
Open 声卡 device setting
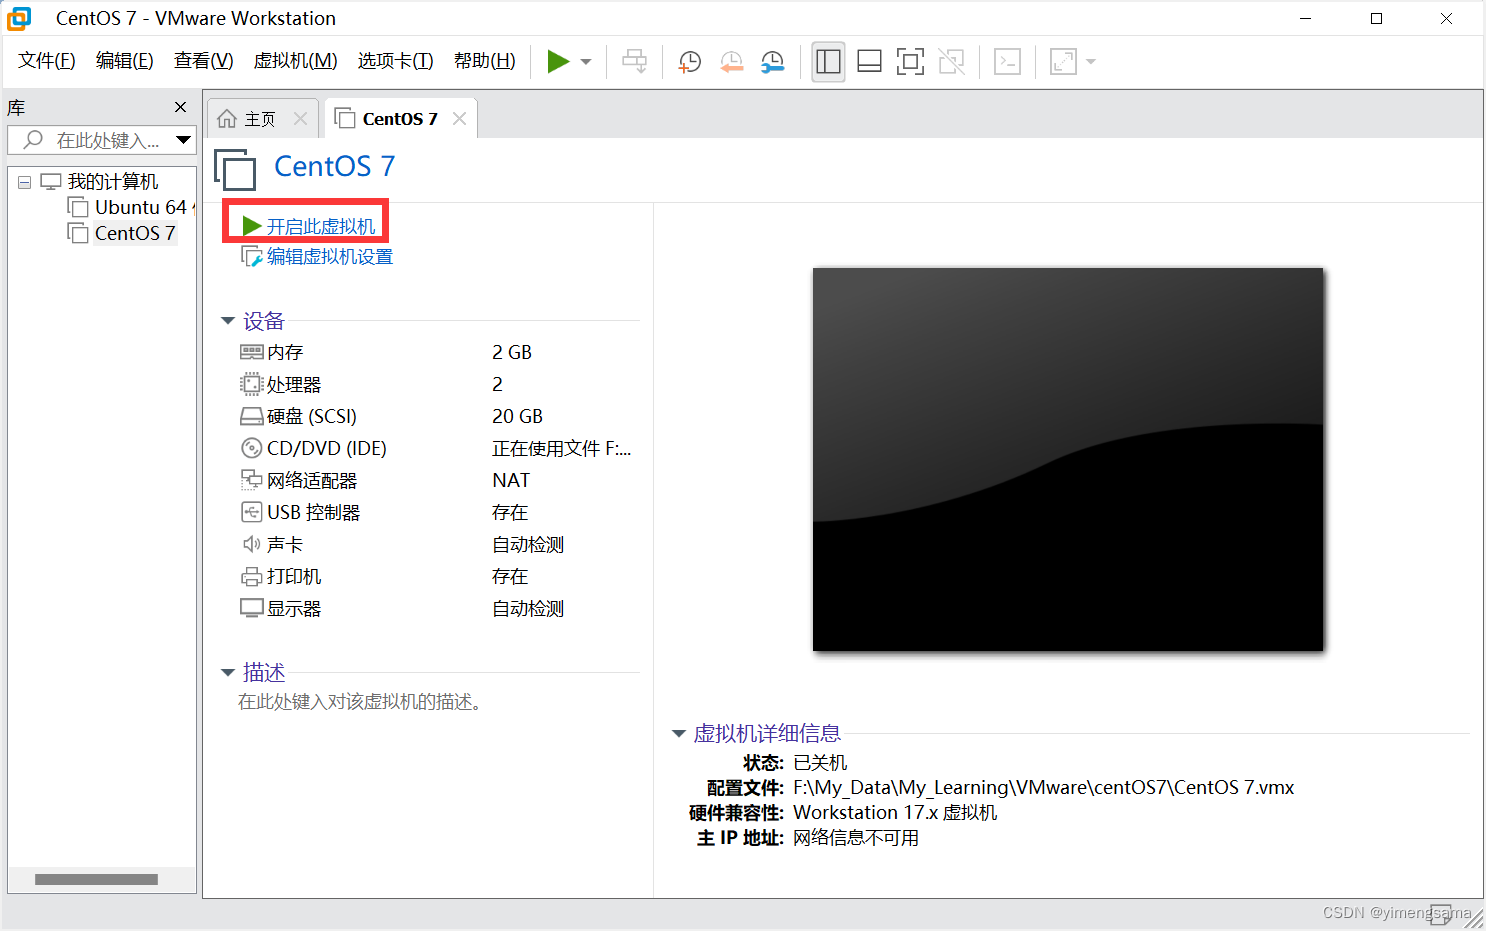tap(272, 544)
